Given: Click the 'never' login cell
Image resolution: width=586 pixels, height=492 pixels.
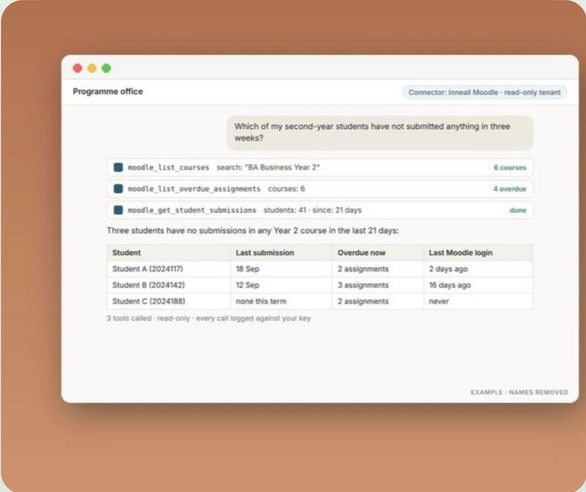Looking at the screenshot, I should 478,301.
